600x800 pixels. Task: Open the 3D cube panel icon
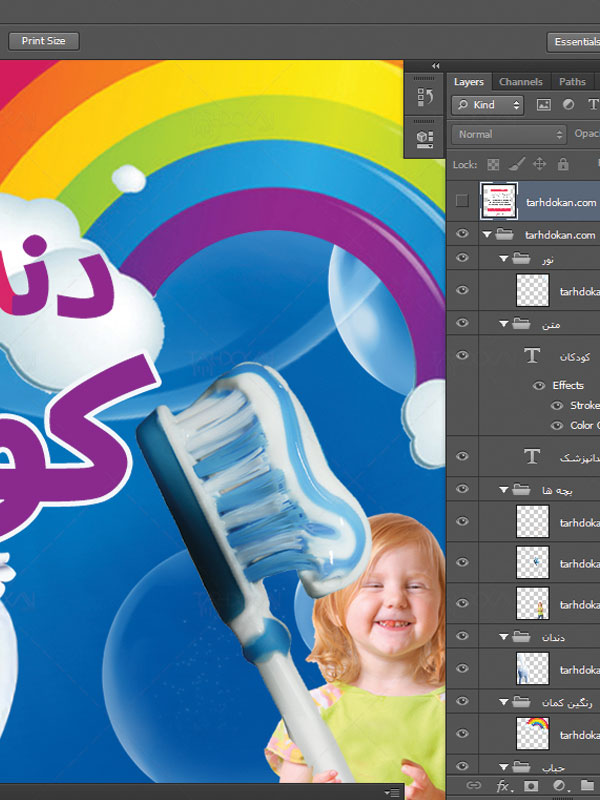[425, 138]
